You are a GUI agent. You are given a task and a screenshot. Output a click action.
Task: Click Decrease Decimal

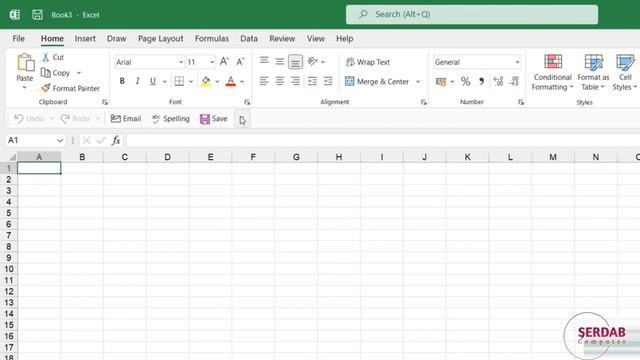pos(514,81)
